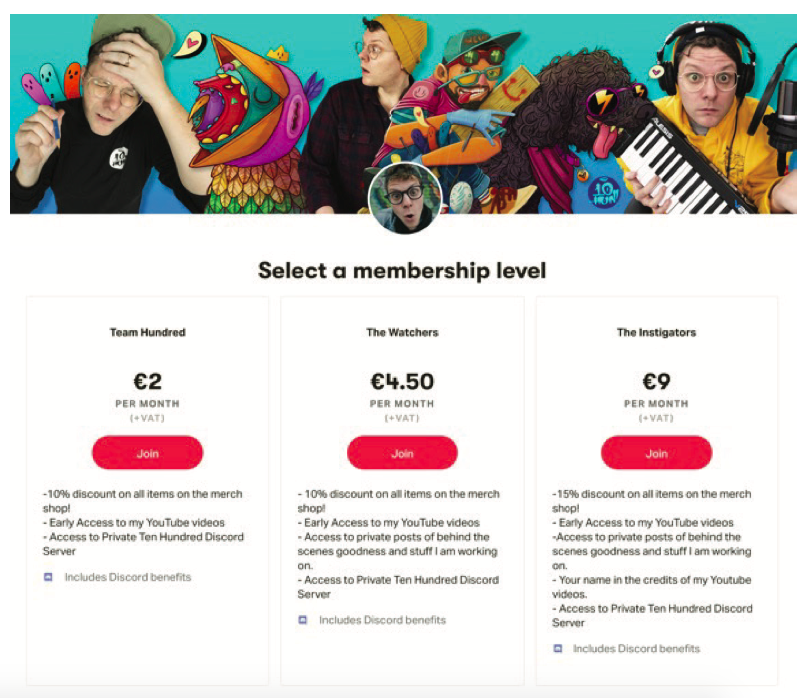Click The Instigators benefits description text

coord(652,558)
